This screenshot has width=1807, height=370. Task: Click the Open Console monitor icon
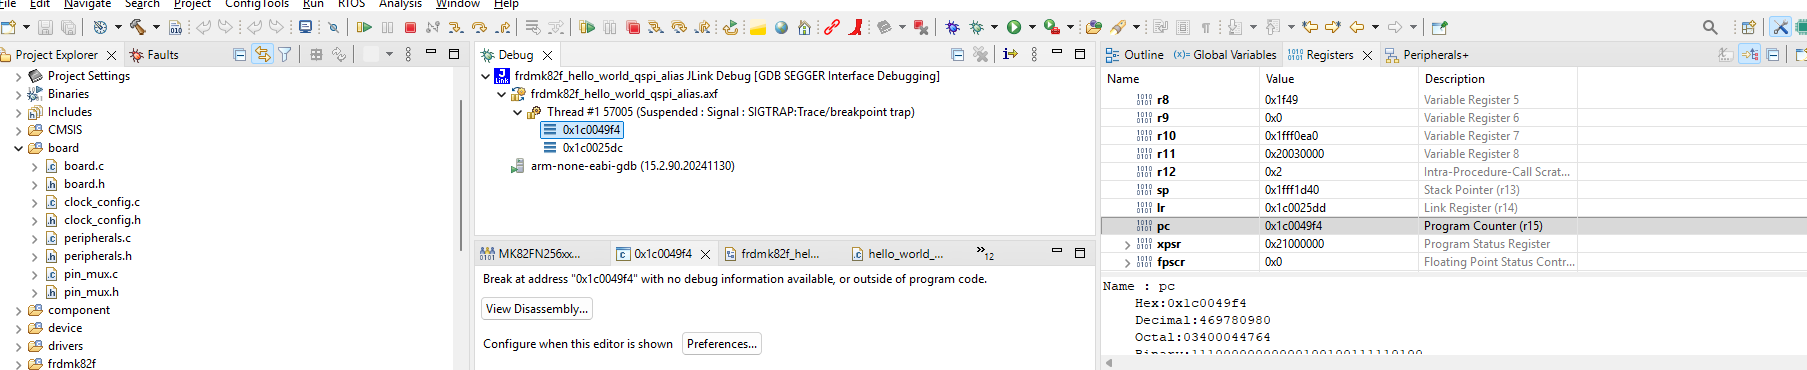(x=305, y=27)
